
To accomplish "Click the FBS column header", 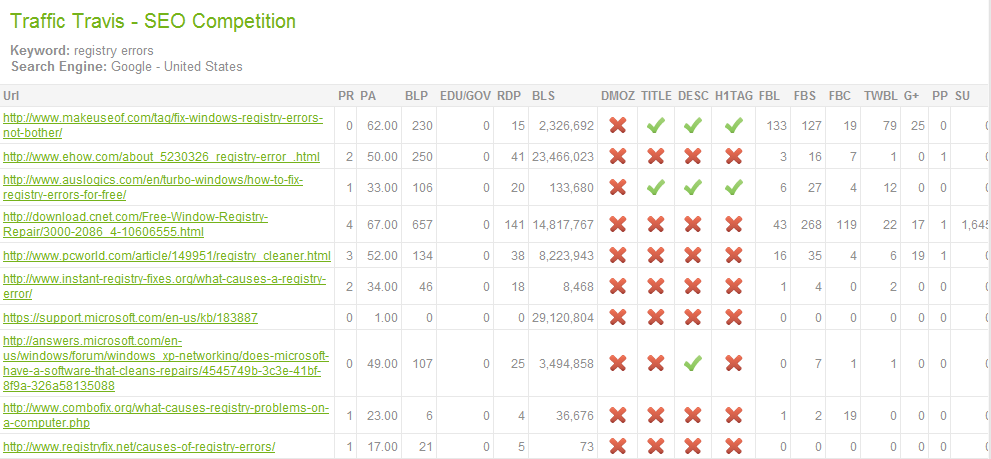I will (805, 96).
